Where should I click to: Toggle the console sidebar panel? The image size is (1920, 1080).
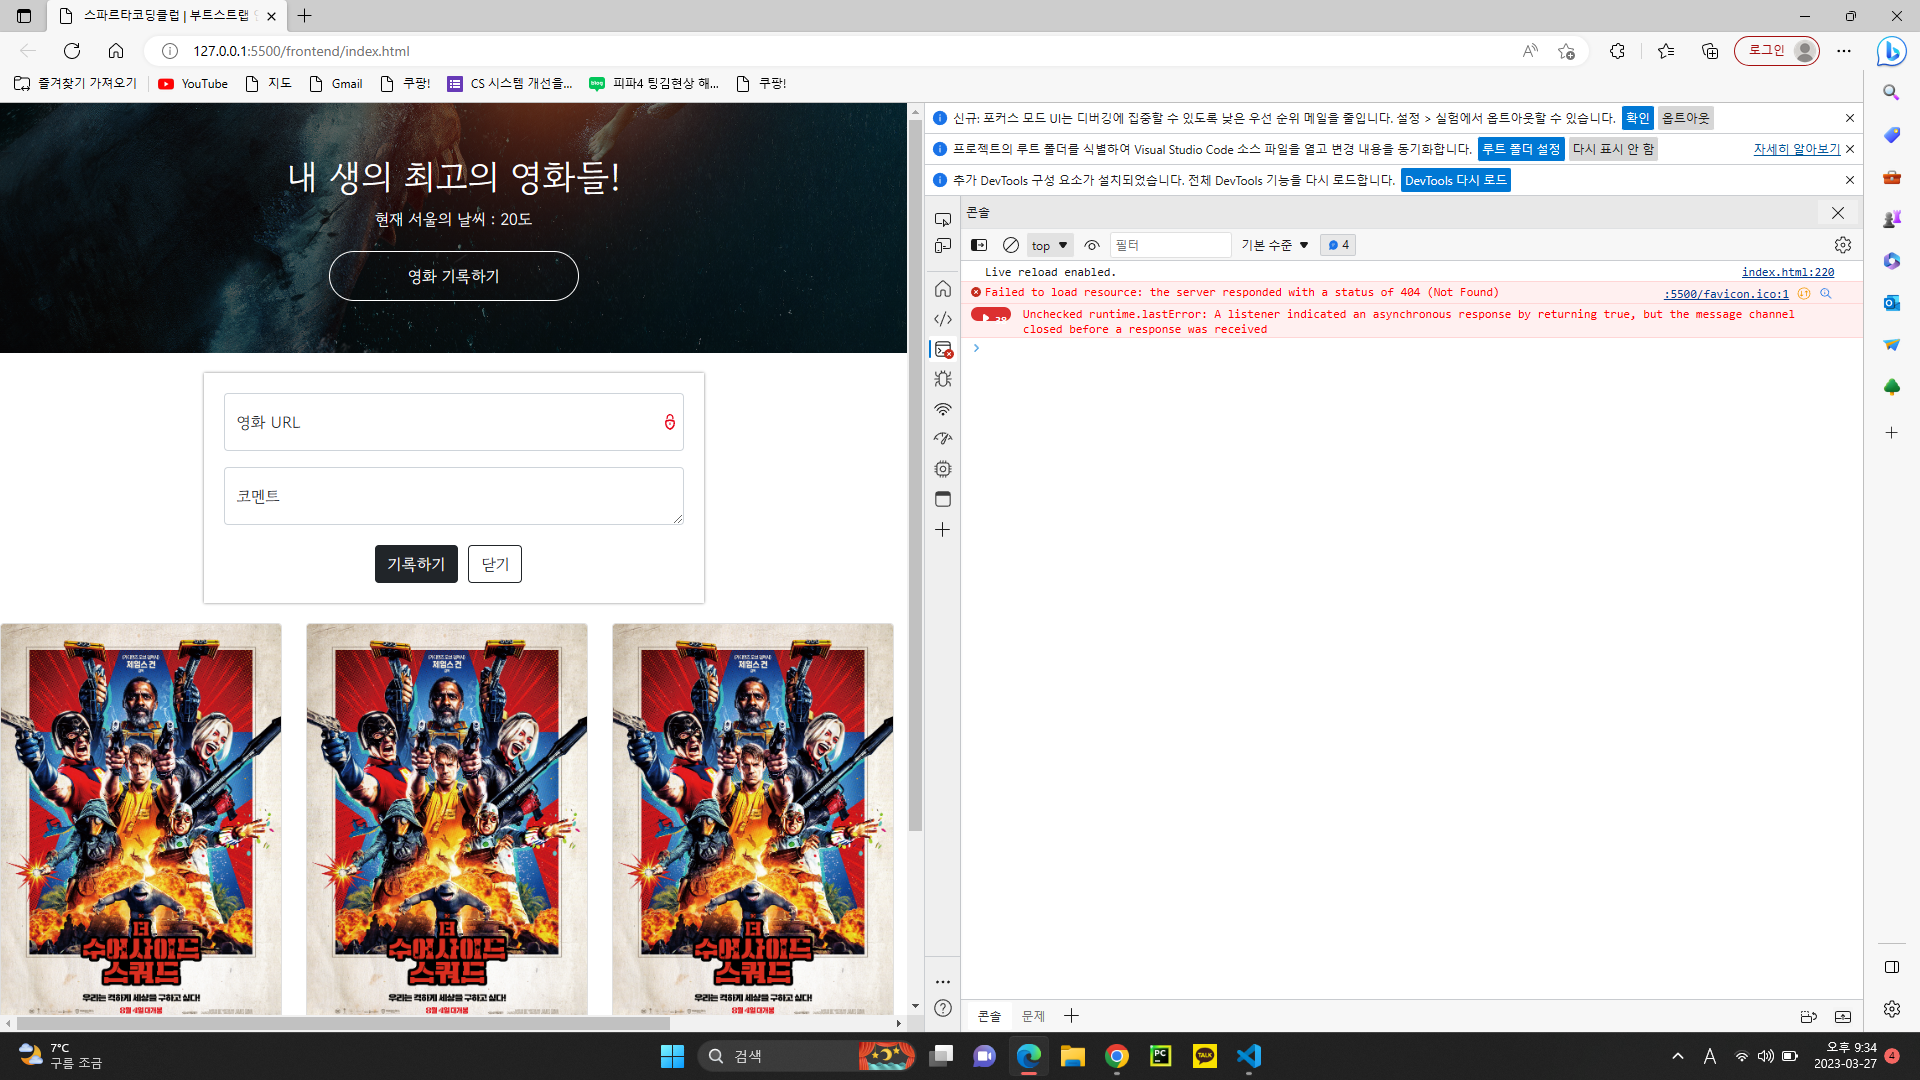979,245
